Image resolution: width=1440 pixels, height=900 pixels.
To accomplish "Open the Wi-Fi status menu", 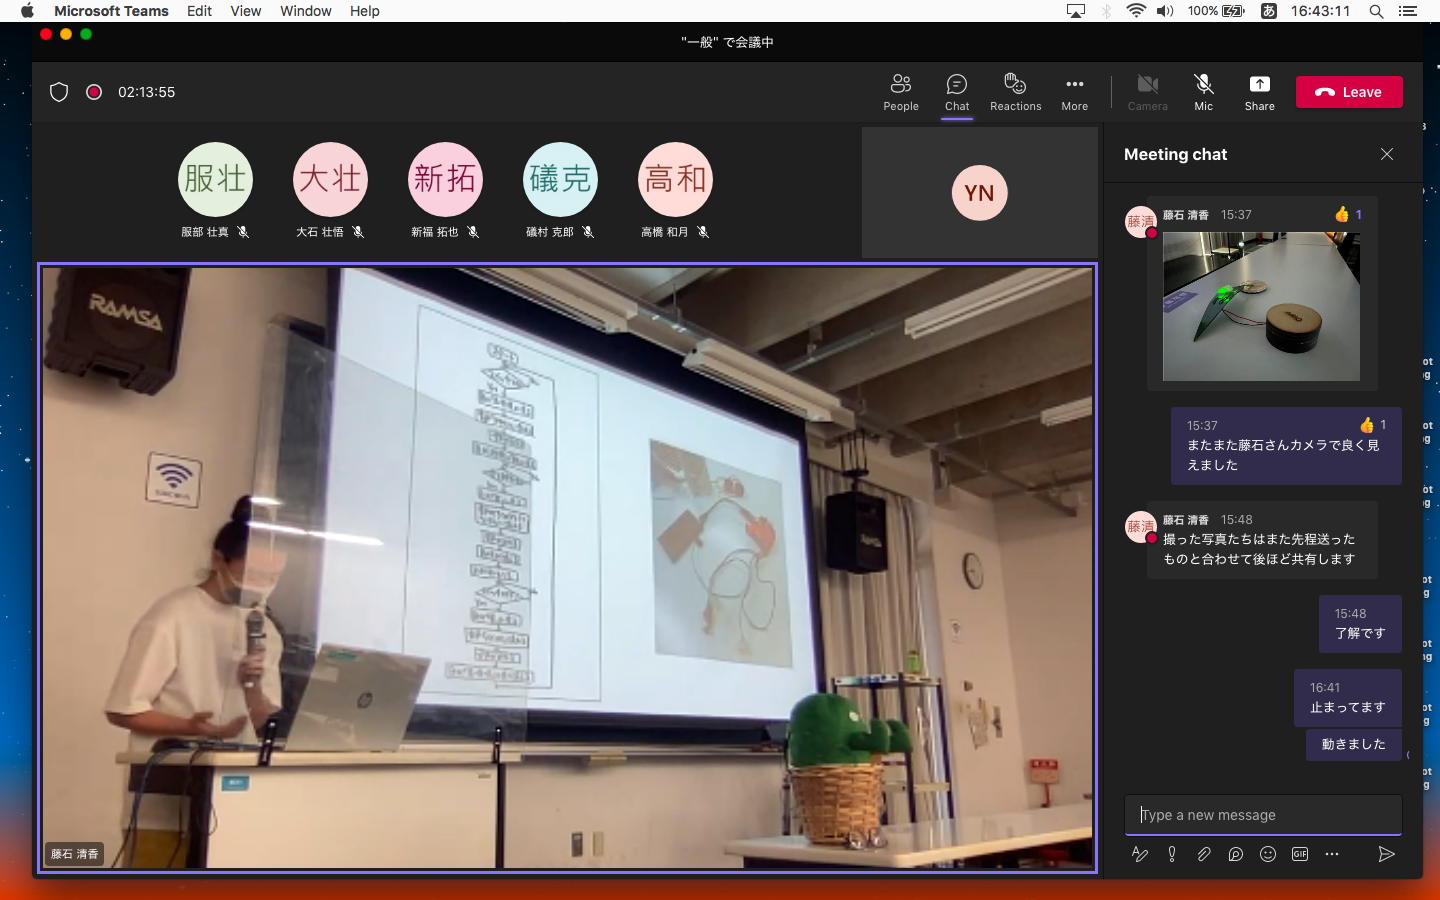I will [x=1136, y=11].
